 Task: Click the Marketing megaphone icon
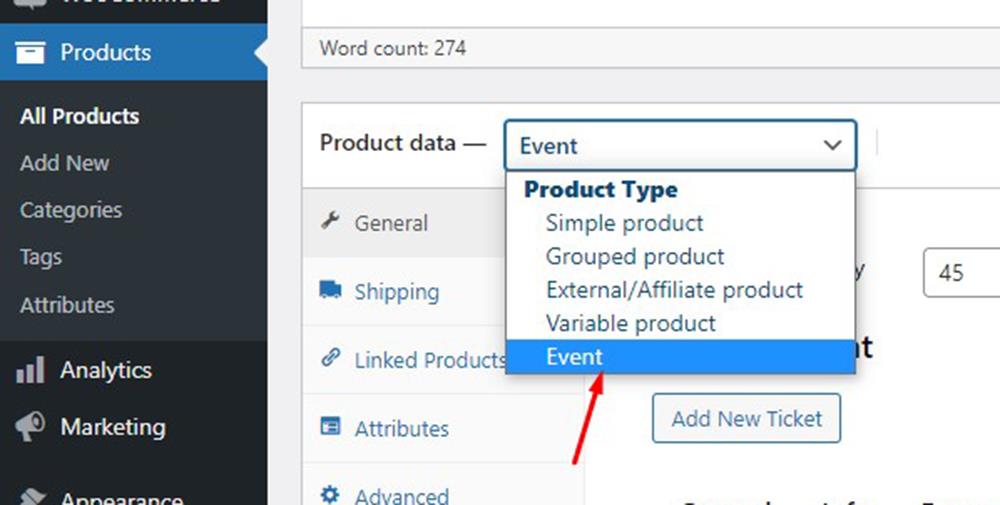coord(30,427)
